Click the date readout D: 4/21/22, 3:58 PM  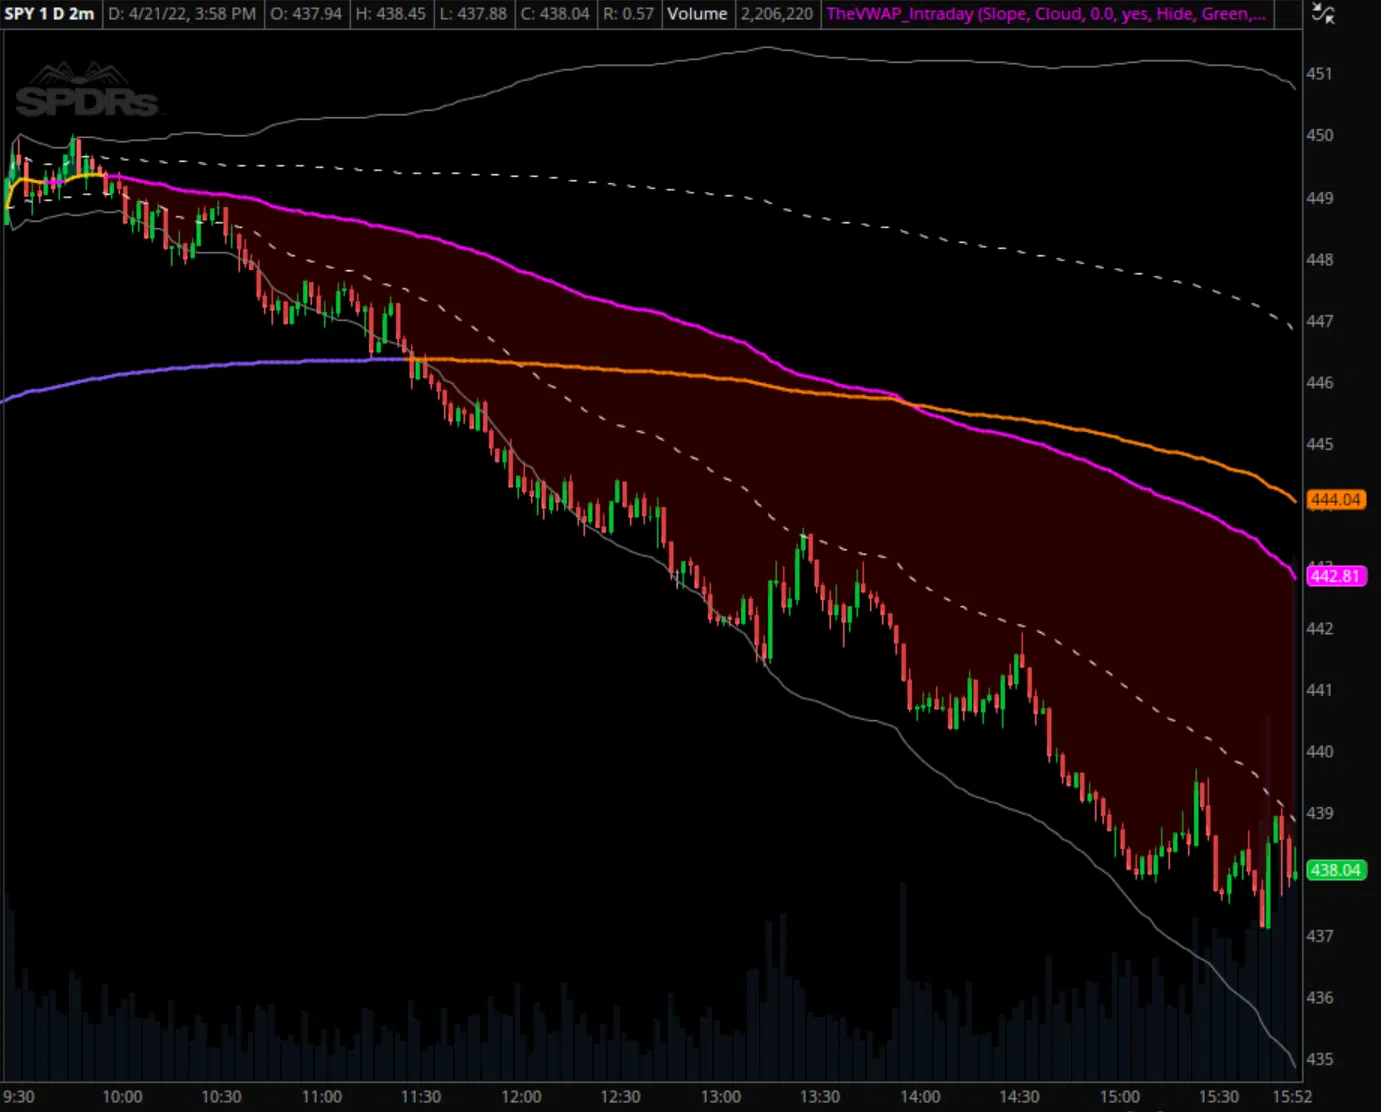(x=181, y=14)
